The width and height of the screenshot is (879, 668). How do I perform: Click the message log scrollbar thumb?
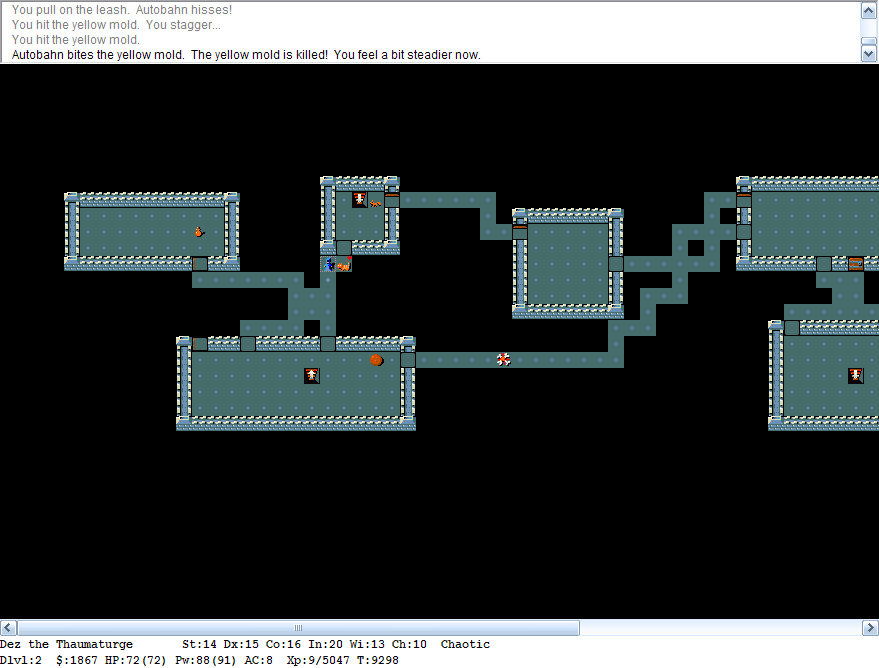pos(868,41)
